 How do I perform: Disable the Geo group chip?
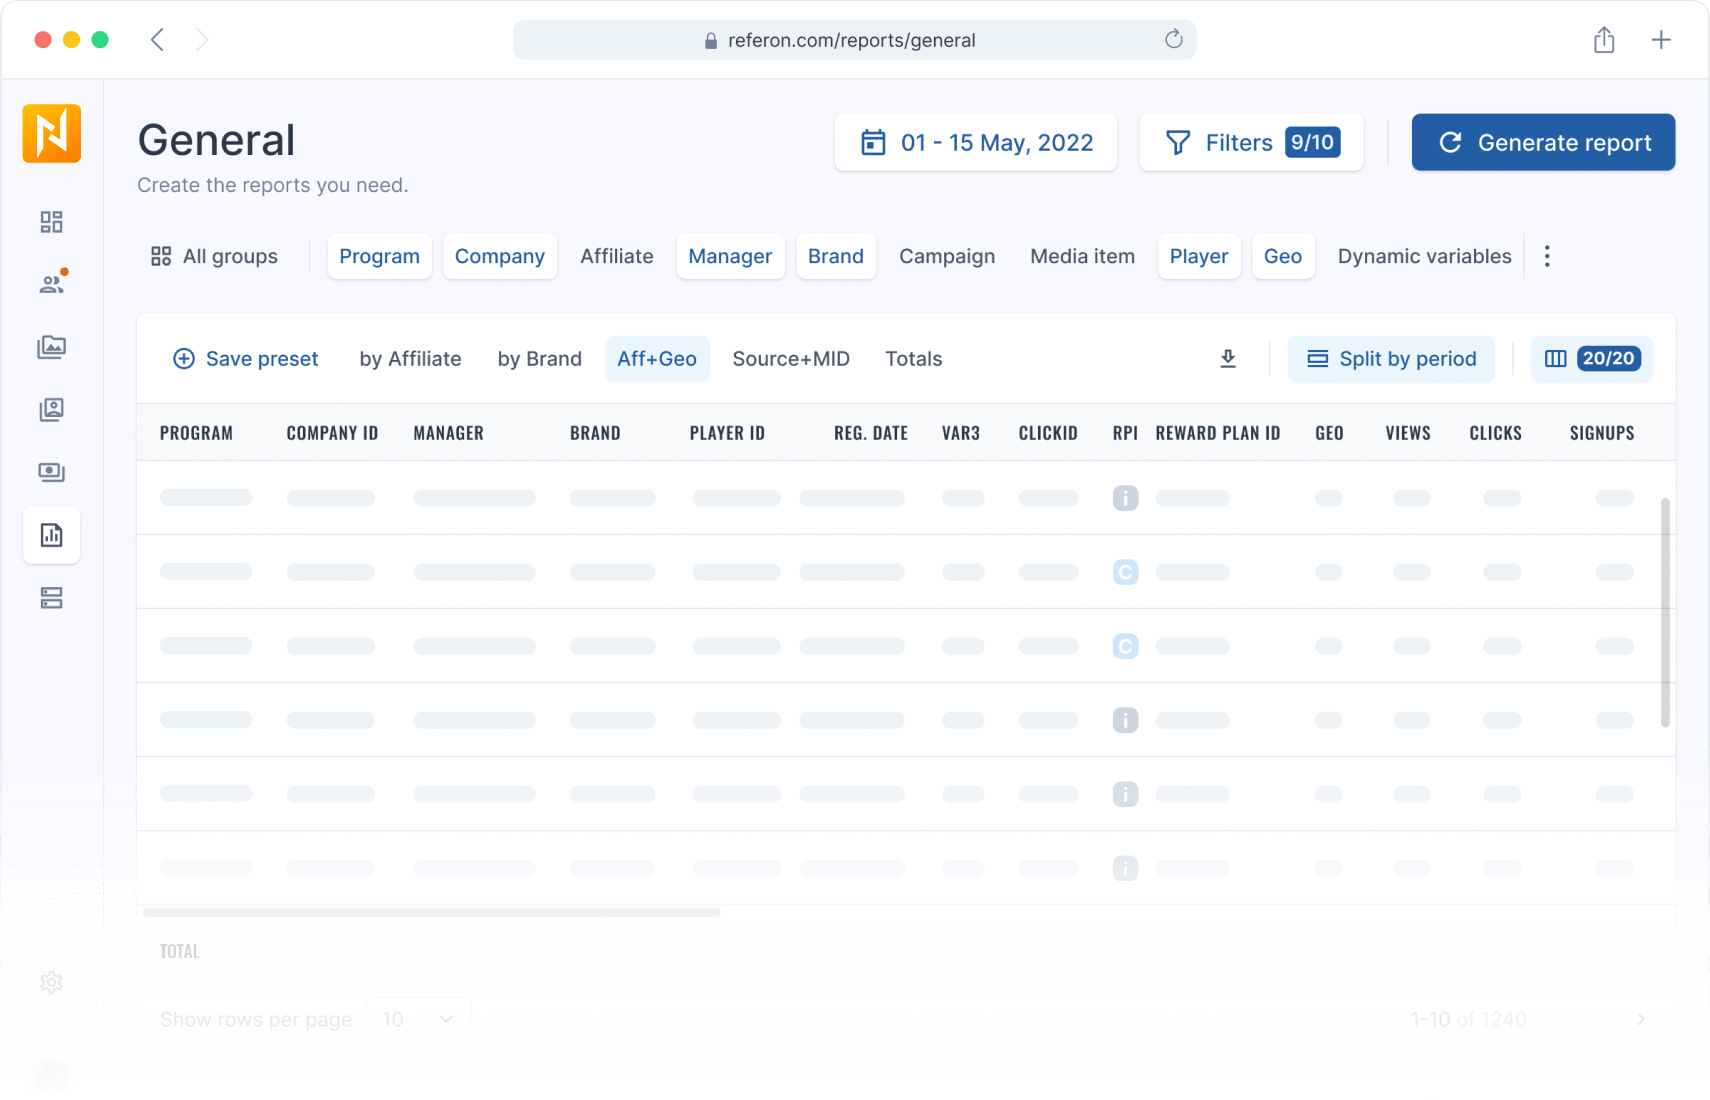coord(1282,257)
